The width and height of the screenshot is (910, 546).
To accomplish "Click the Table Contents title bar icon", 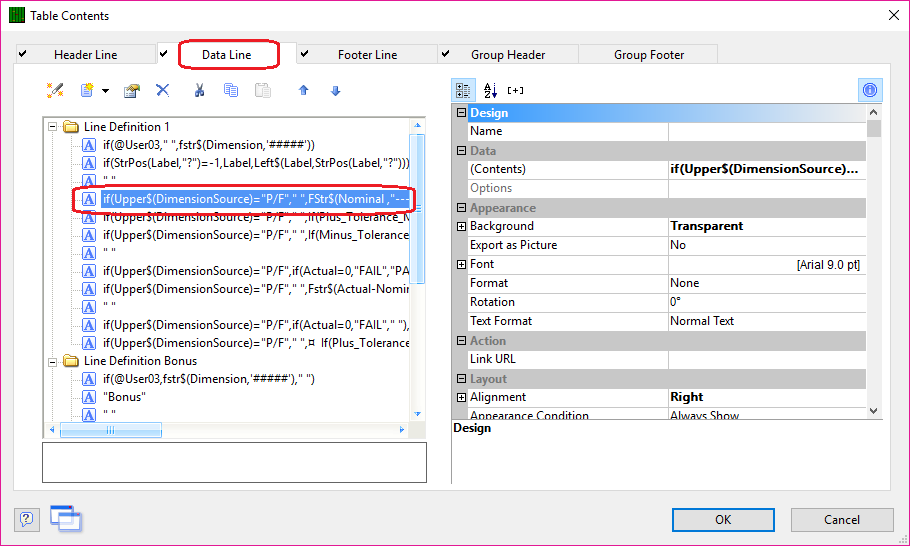I will (x=17, y=15).
